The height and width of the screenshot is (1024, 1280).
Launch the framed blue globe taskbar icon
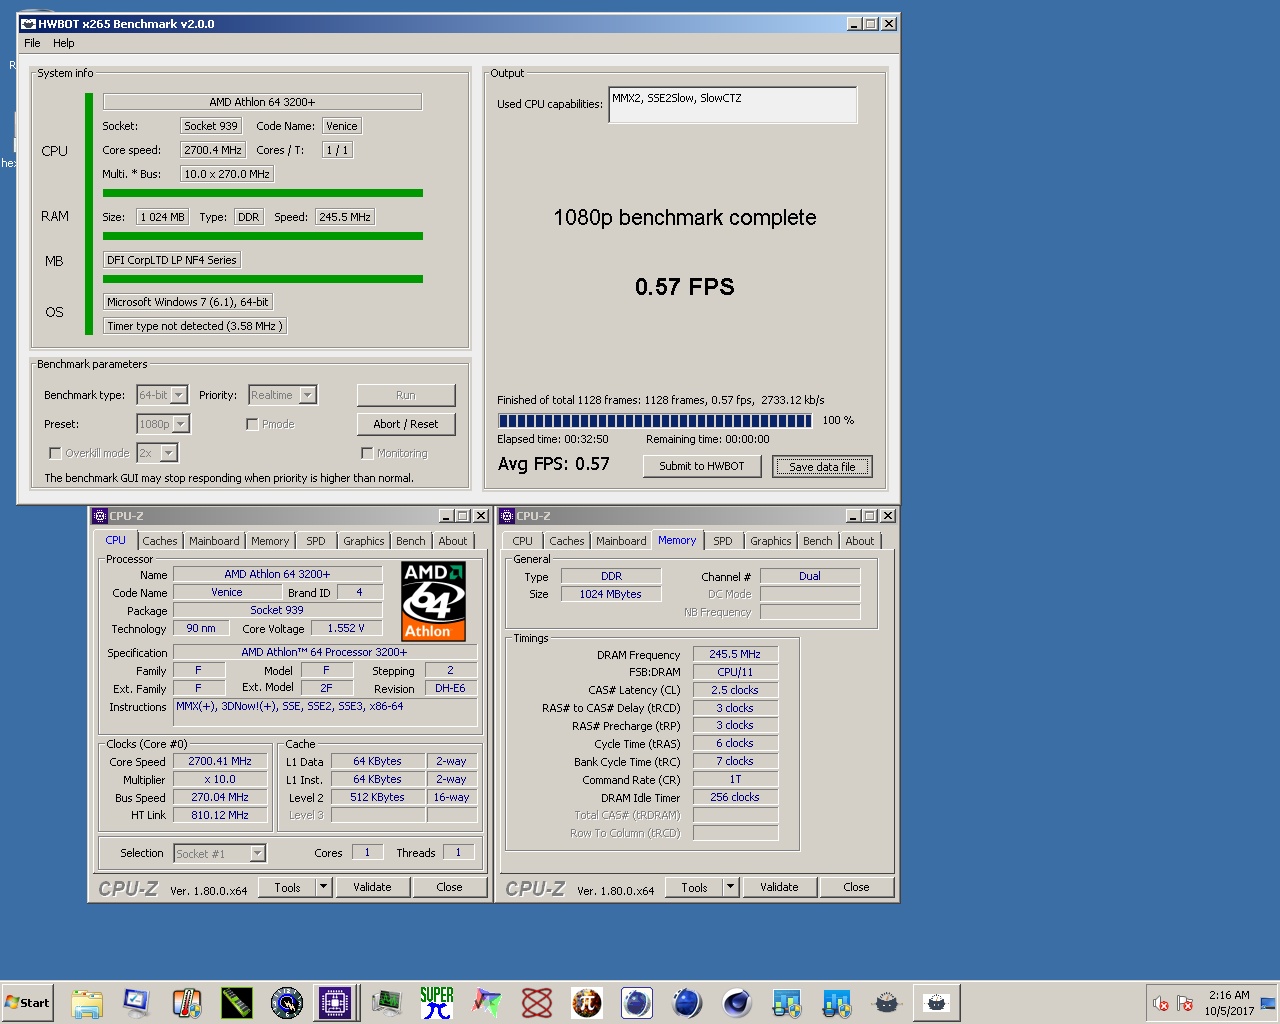point(637,1002)
